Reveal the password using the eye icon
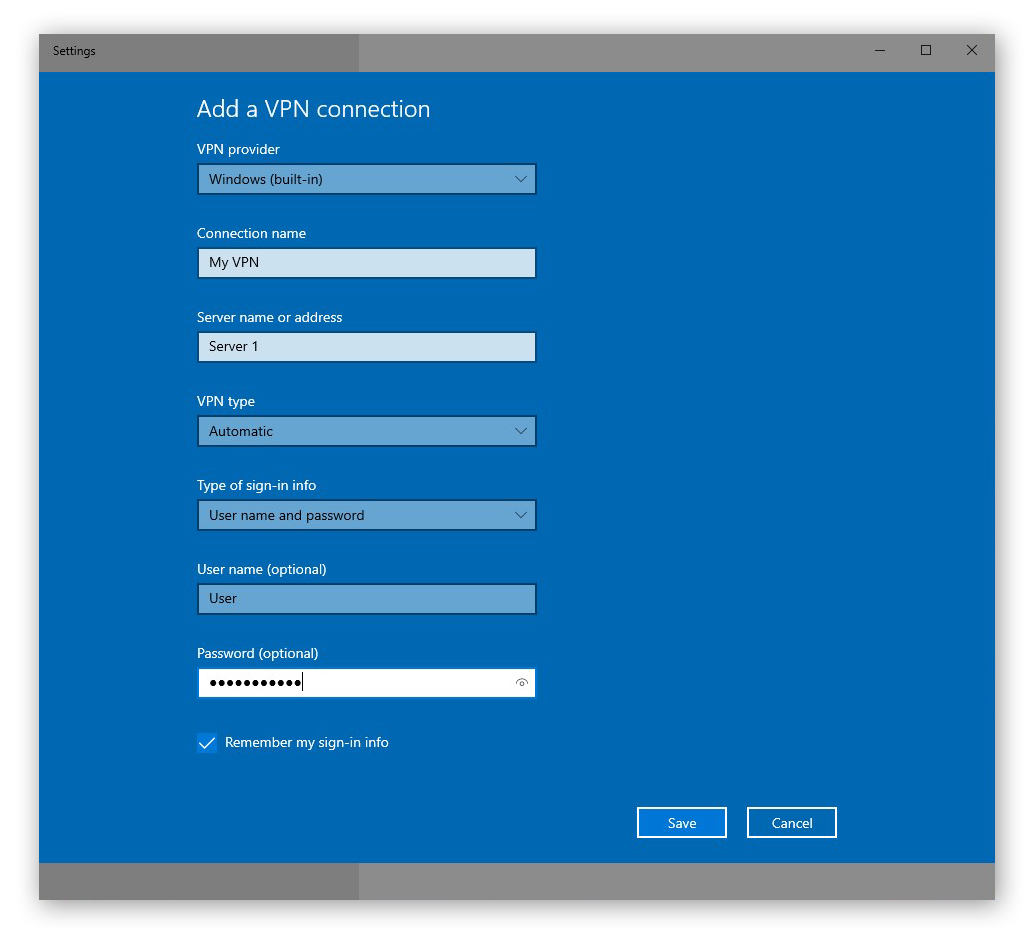Screen dimensions: 1036x941 pos(521,682)
